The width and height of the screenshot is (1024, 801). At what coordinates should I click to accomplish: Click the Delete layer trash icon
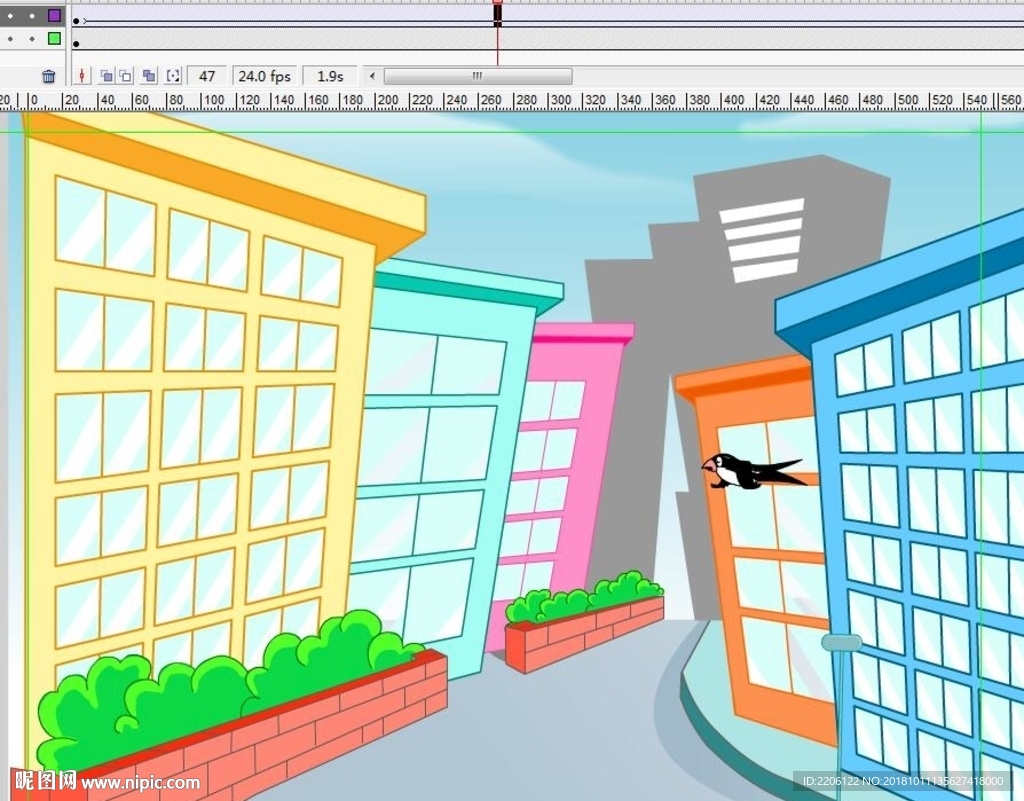tap(48, 76)
